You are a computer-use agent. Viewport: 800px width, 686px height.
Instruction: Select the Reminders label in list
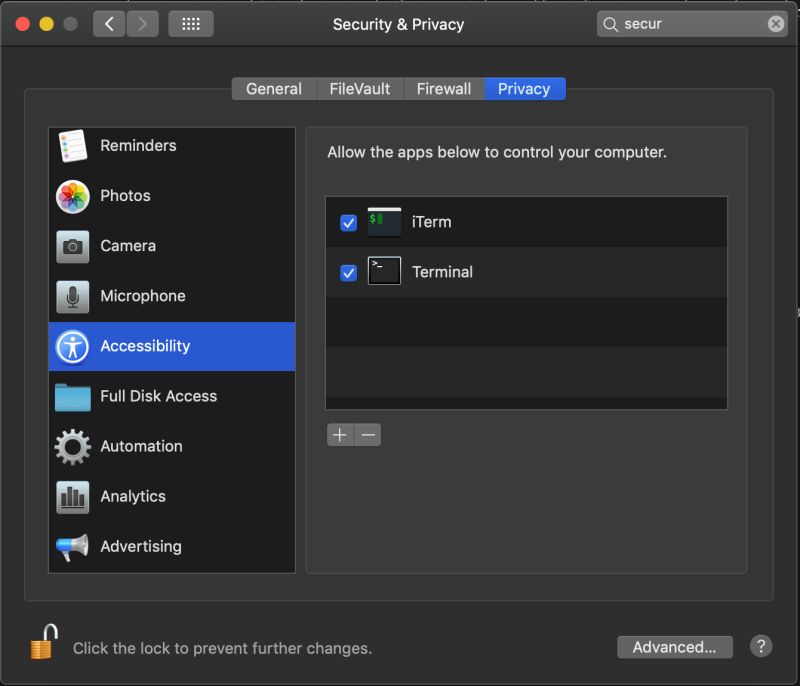[x=138, y=146]
